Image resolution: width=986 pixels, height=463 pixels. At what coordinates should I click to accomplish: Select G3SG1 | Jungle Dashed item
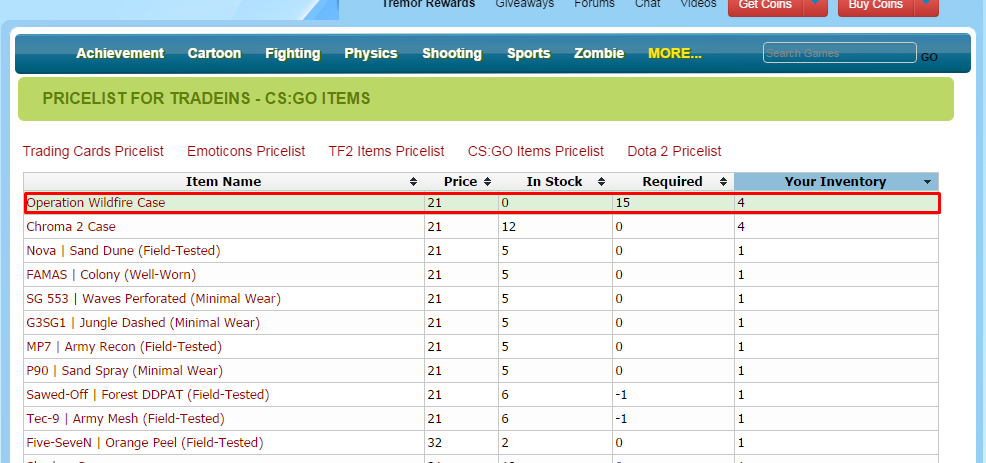(x=143, y=323)
